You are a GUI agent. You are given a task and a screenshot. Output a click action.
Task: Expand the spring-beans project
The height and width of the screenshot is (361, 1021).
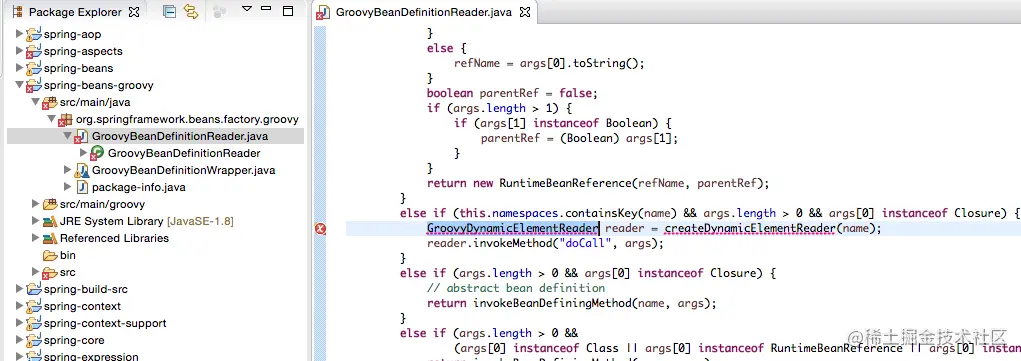click(x=20, y=68)
